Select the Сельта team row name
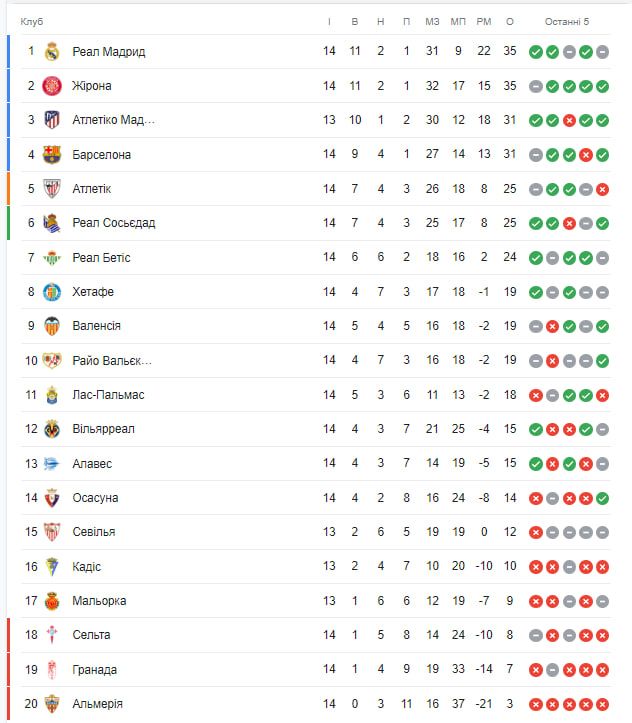632x723 pixels. pyautogui.click(x=91, y=635)
